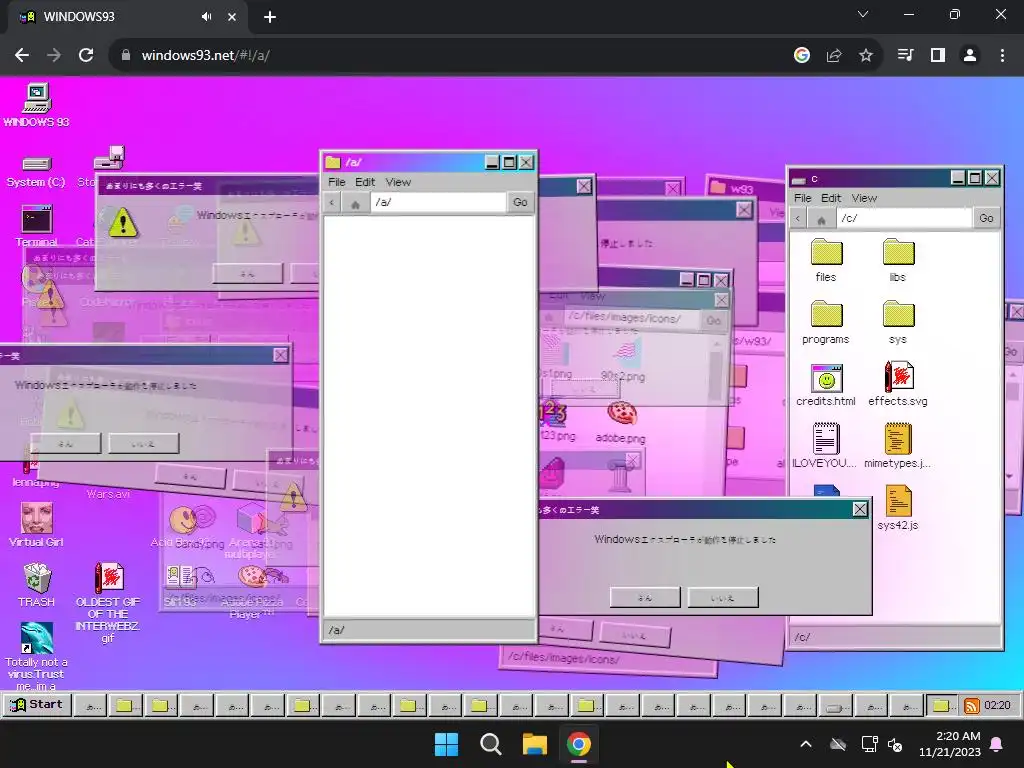This screenshot has width=1024, height=768.
Task: Open the ILOVEYOU file in c window
Action: [825, 446]
